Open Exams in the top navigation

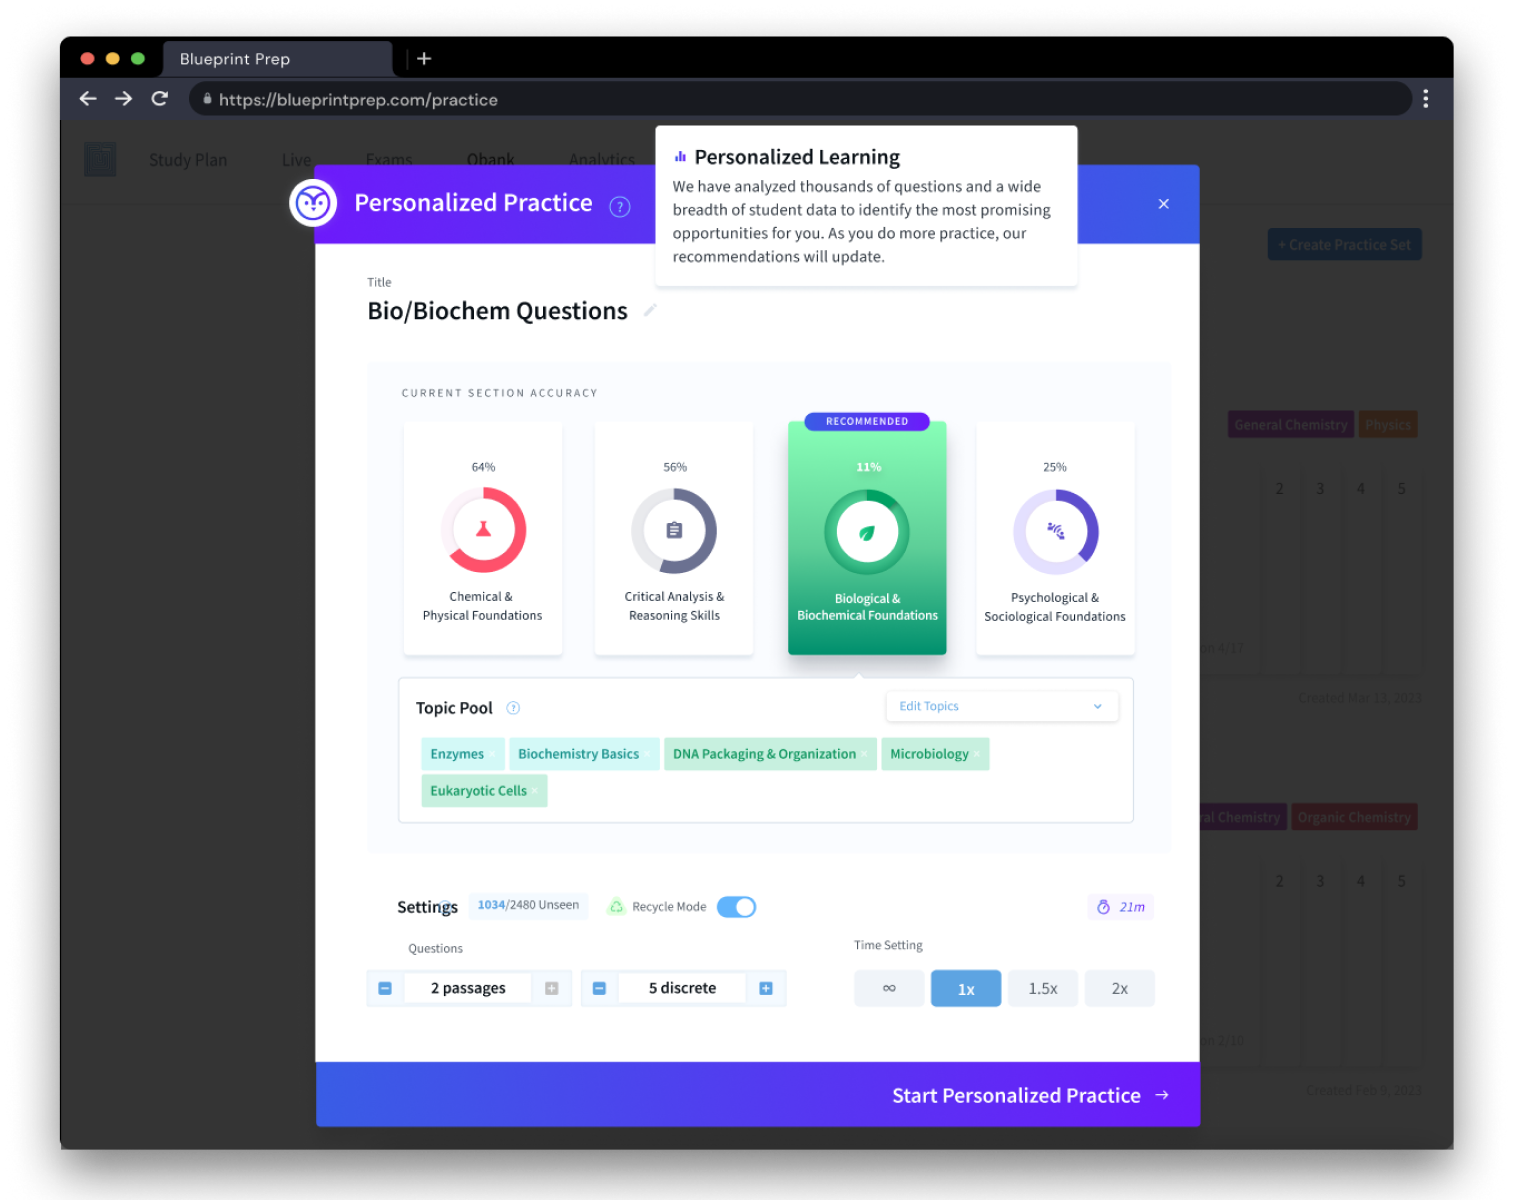click(x=389, y=160)
